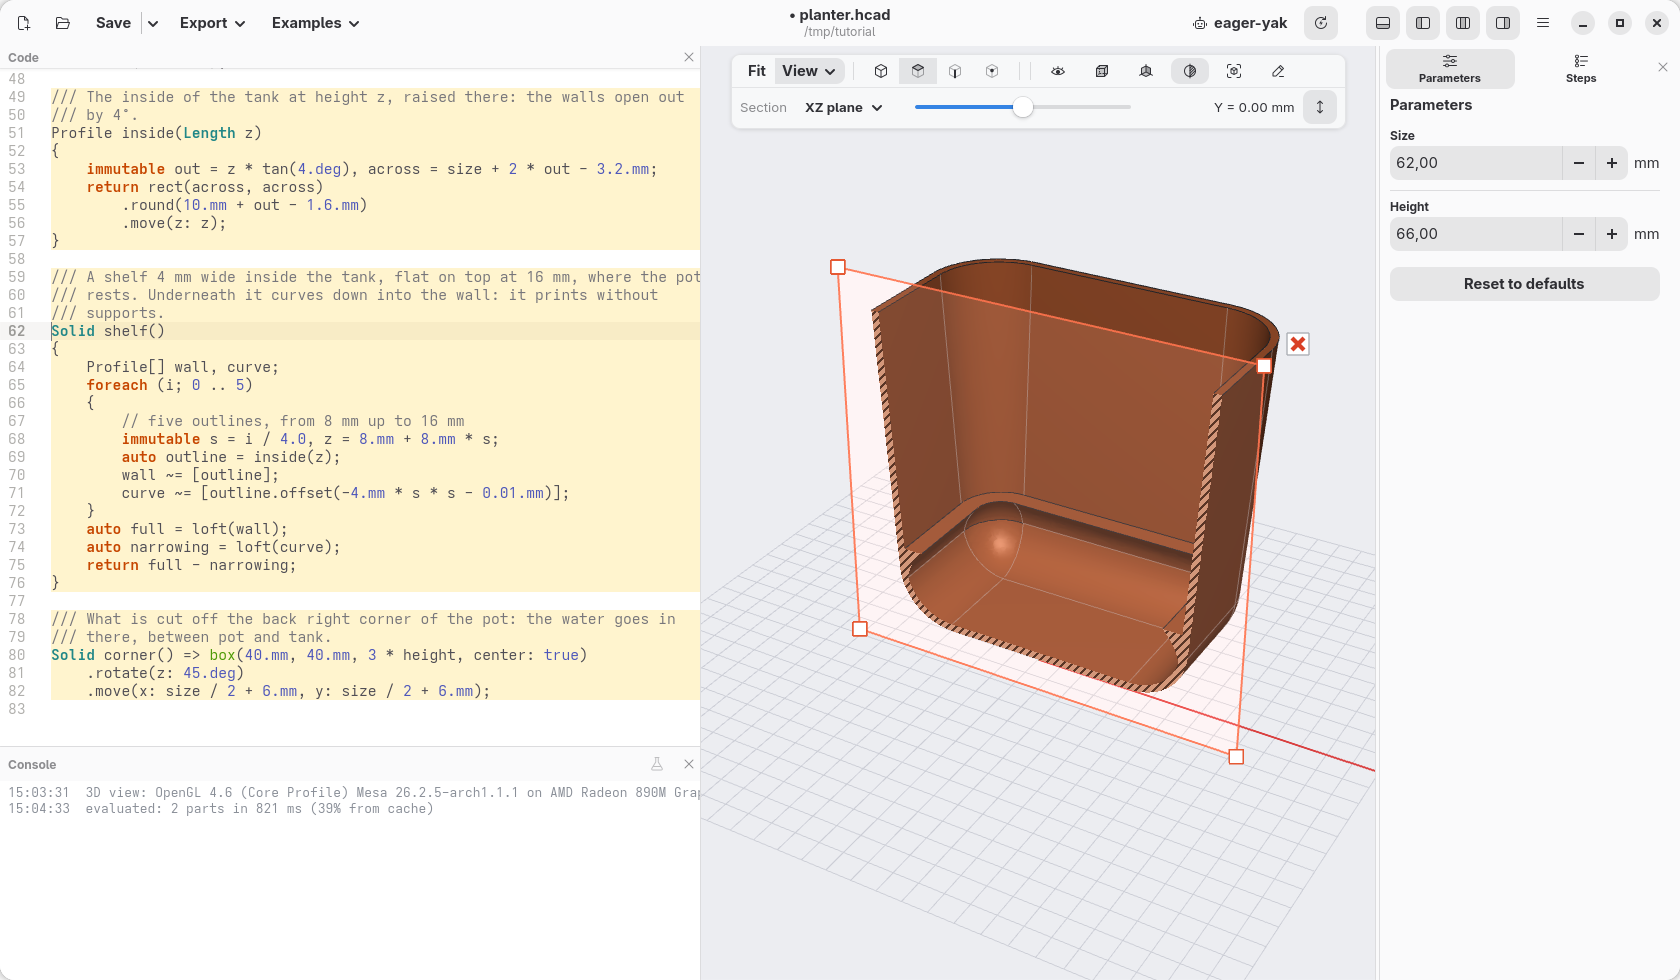The height and width of the screenshot is (980, 1680).
Task: Toggle the bottom console panel layout
Action: point(1383,23)
